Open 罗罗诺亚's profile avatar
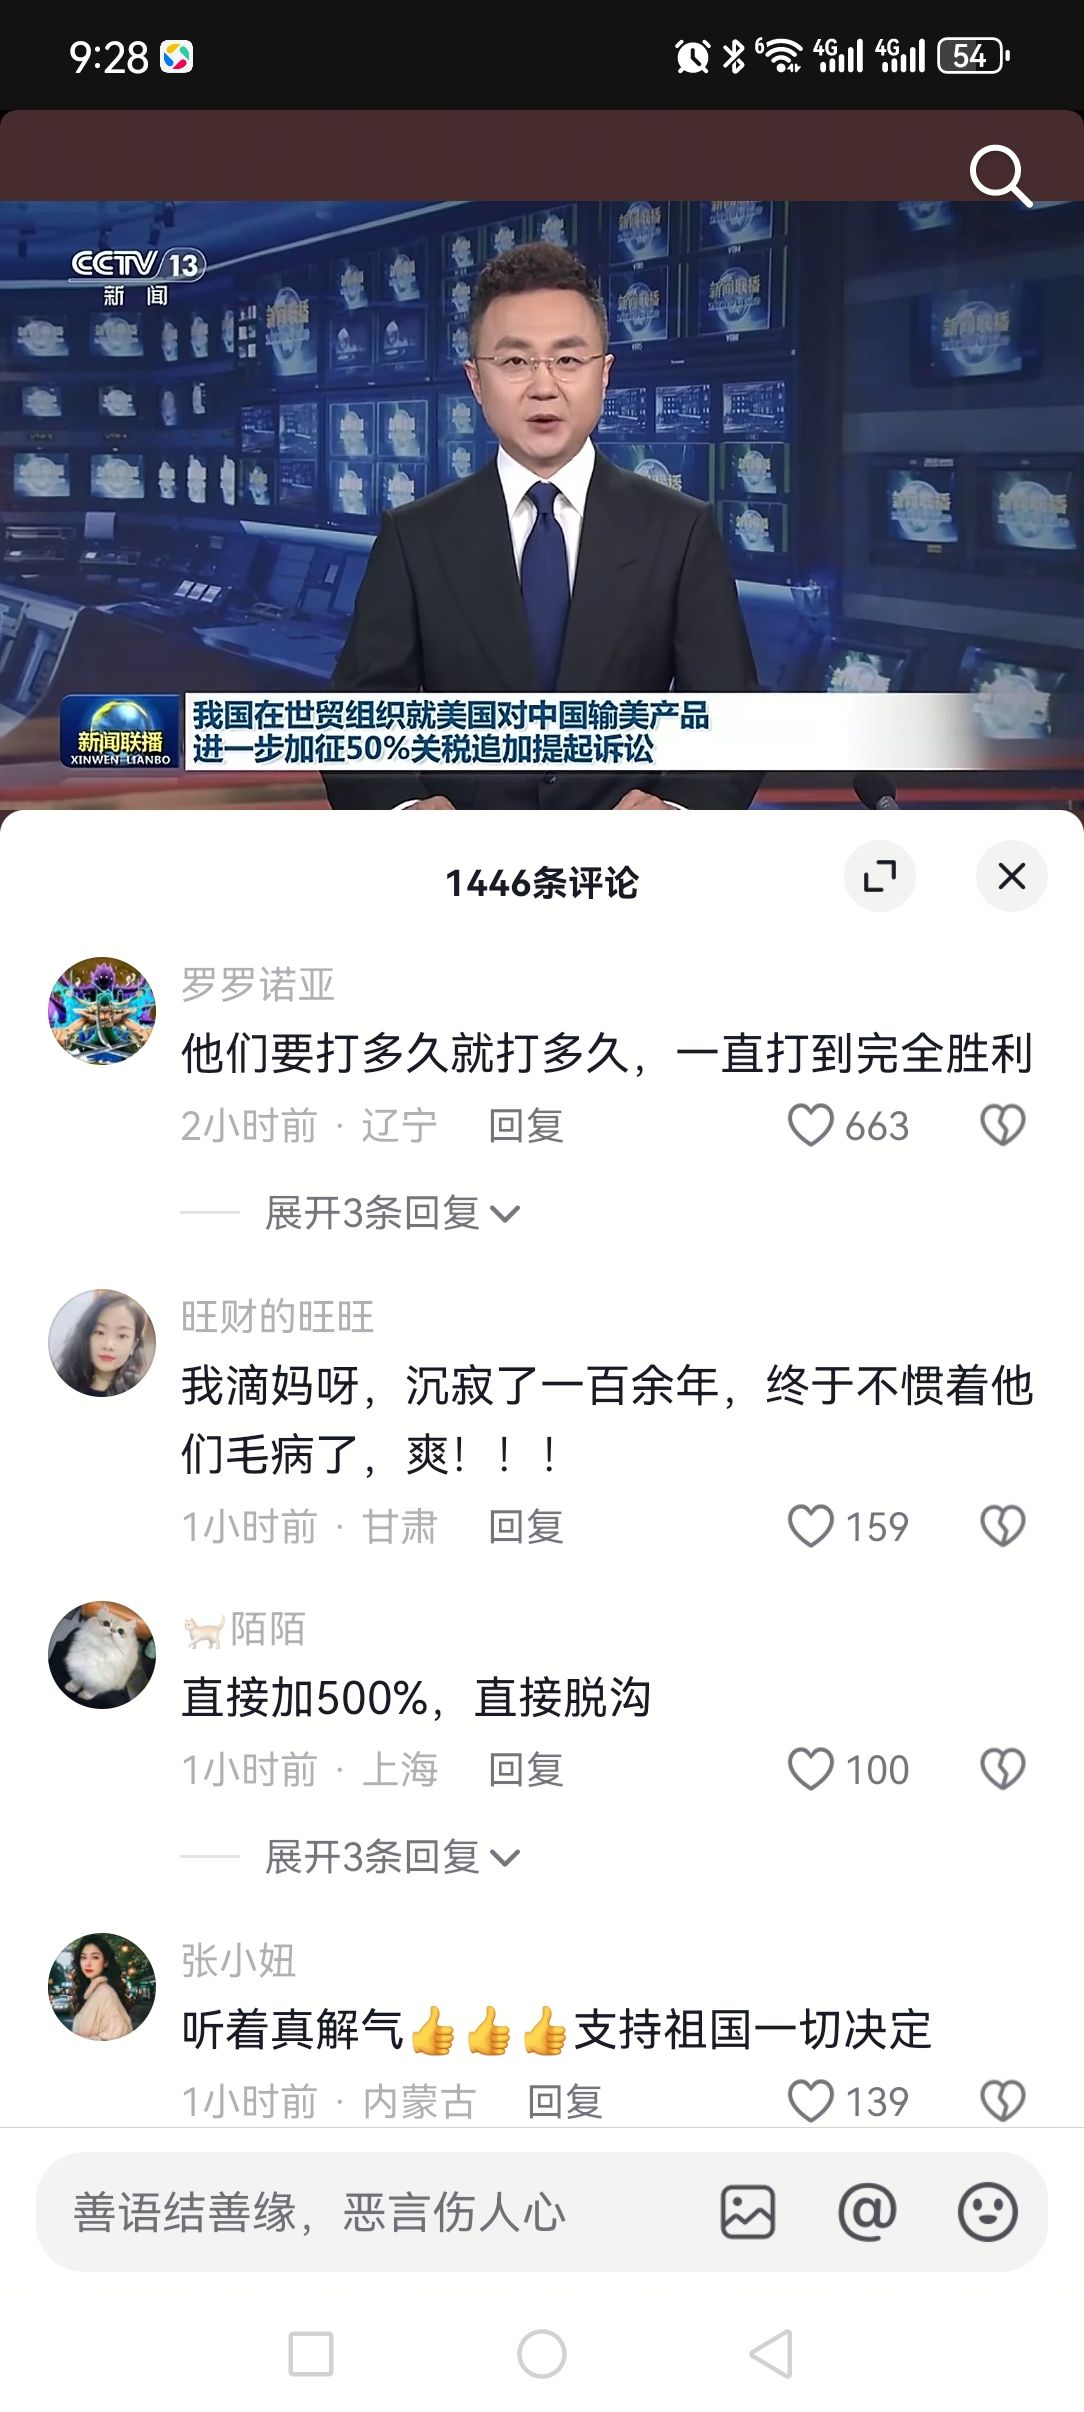This screenshot has width=1084, height=2412. (102, 1011)
